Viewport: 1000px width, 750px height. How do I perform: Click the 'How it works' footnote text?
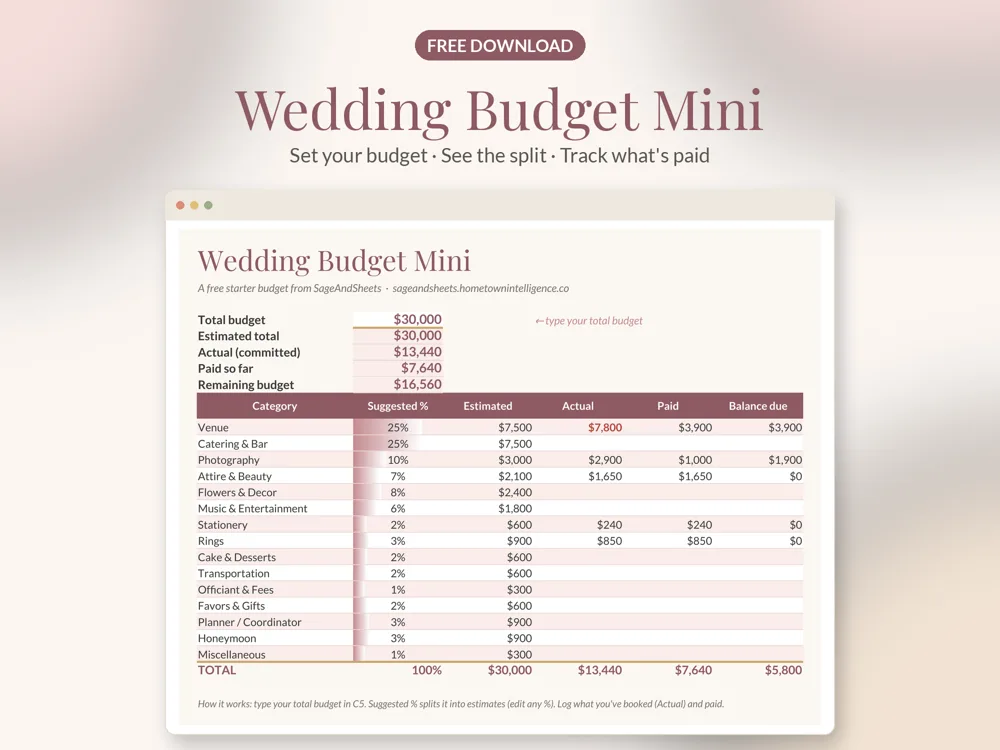460,704
